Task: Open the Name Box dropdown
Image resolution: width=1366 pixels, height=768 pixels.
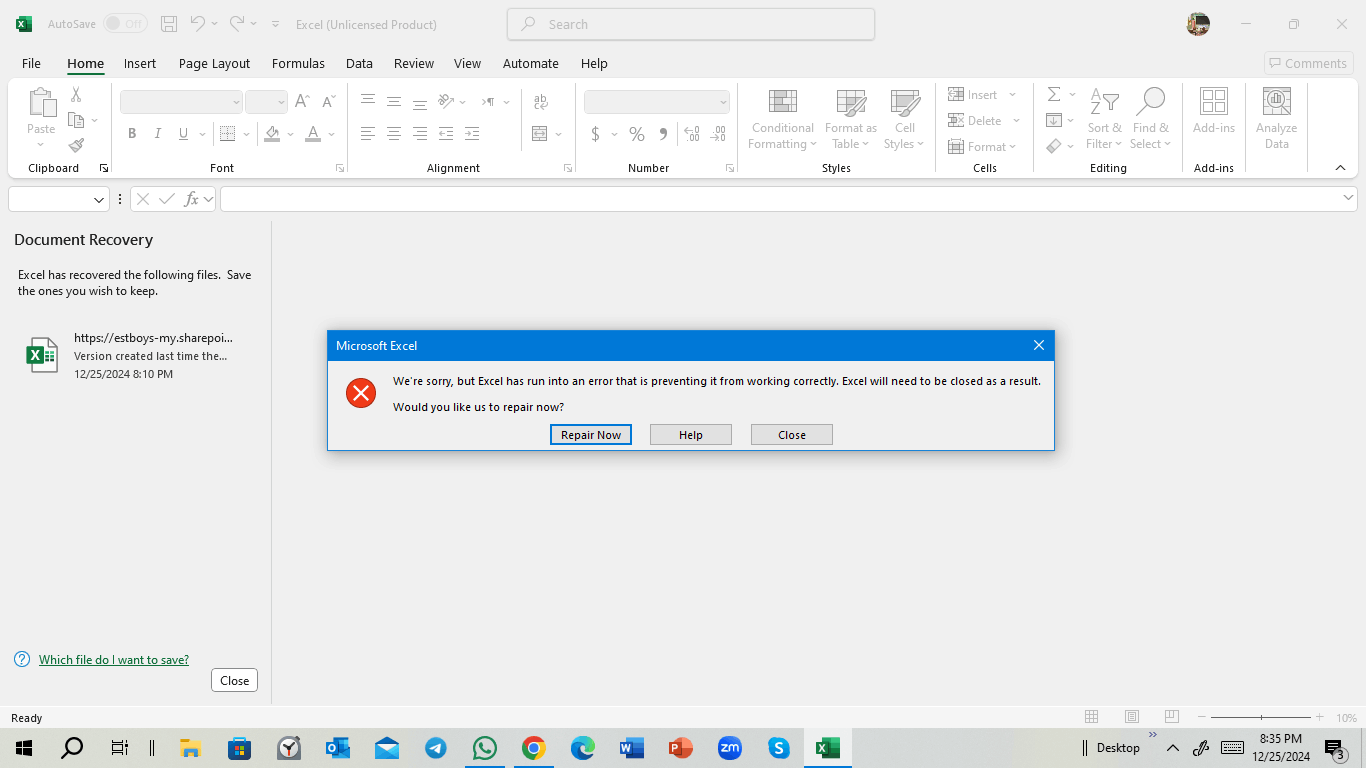Action: [99, 200]
